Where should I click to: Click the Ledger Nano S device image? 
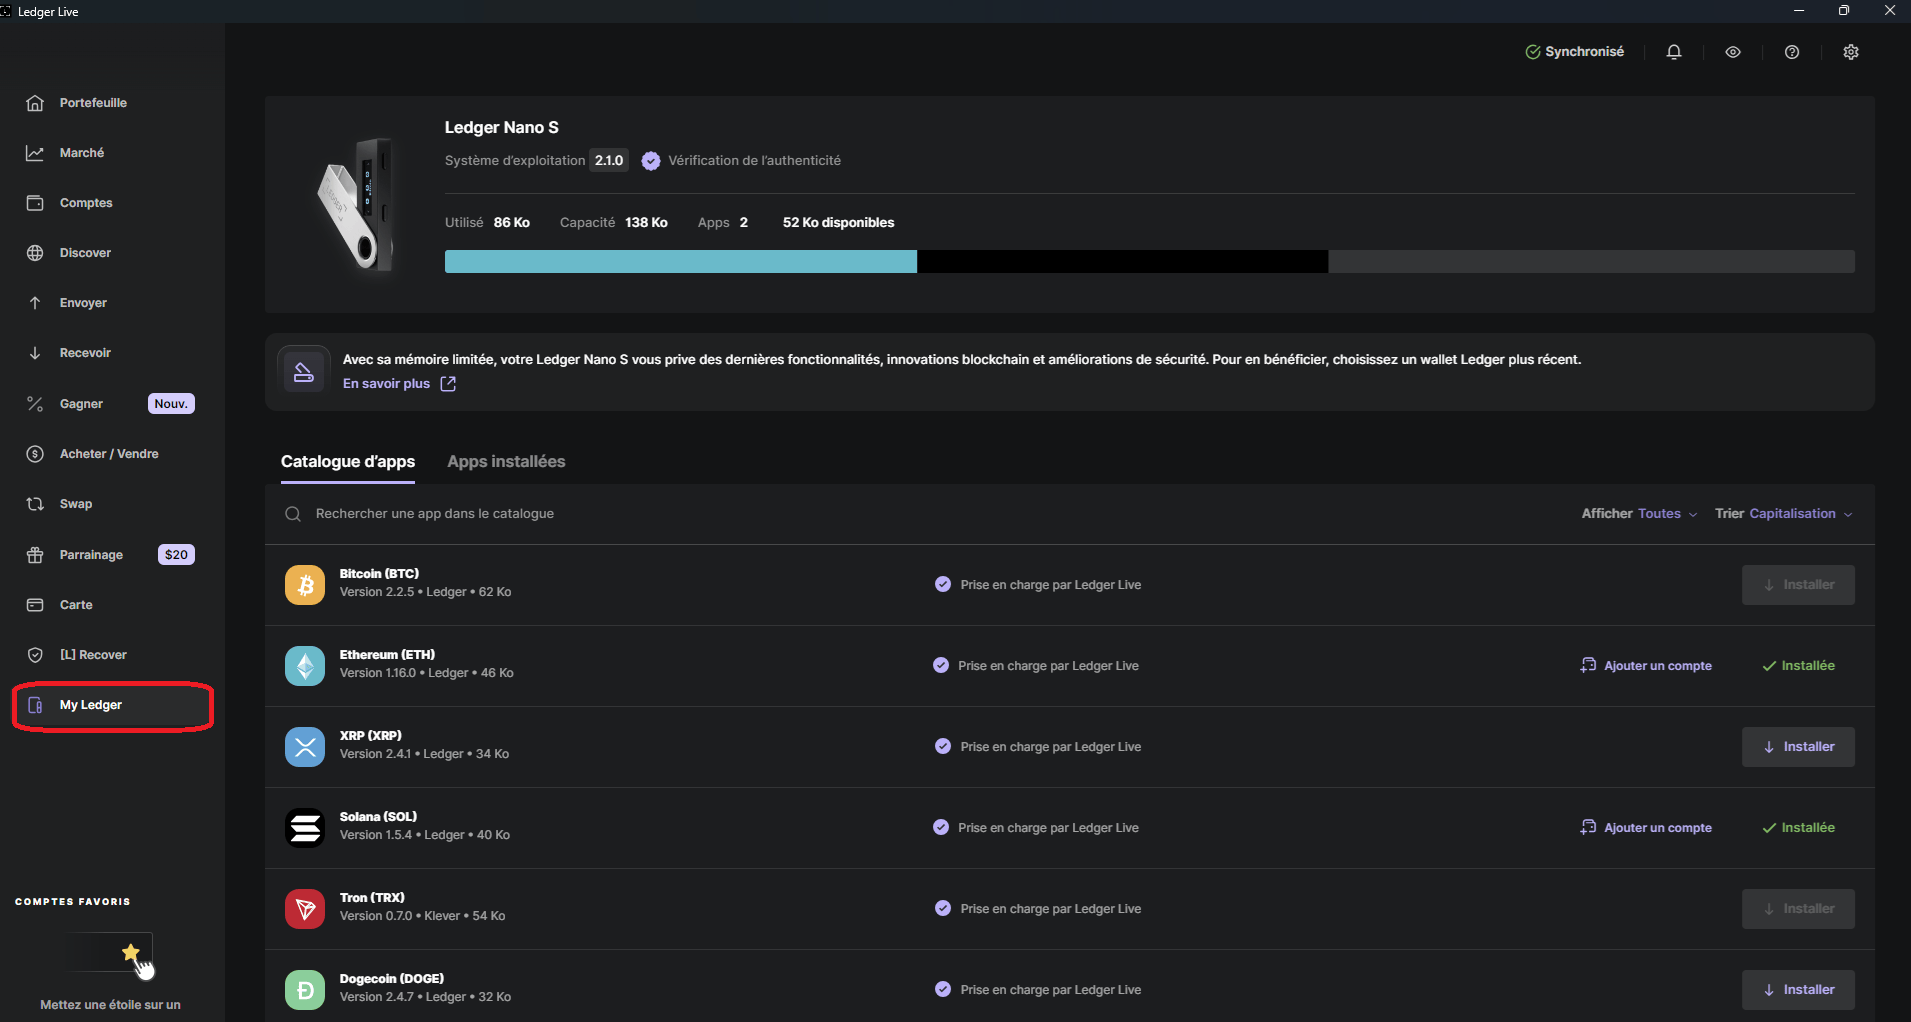pyautogui.click(x=356, y=205)
